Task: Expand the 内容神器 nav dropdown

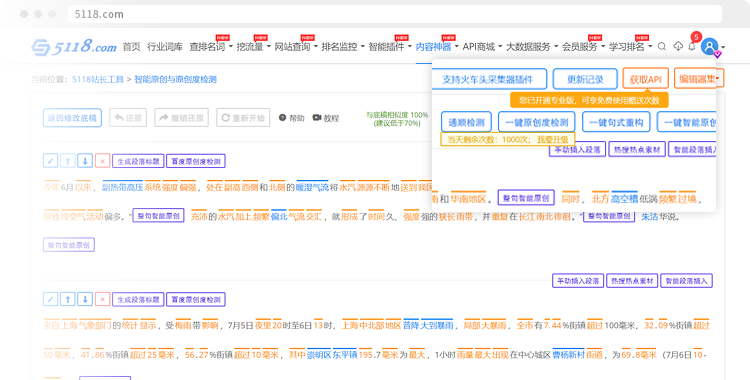Action: tap(456, 47)
